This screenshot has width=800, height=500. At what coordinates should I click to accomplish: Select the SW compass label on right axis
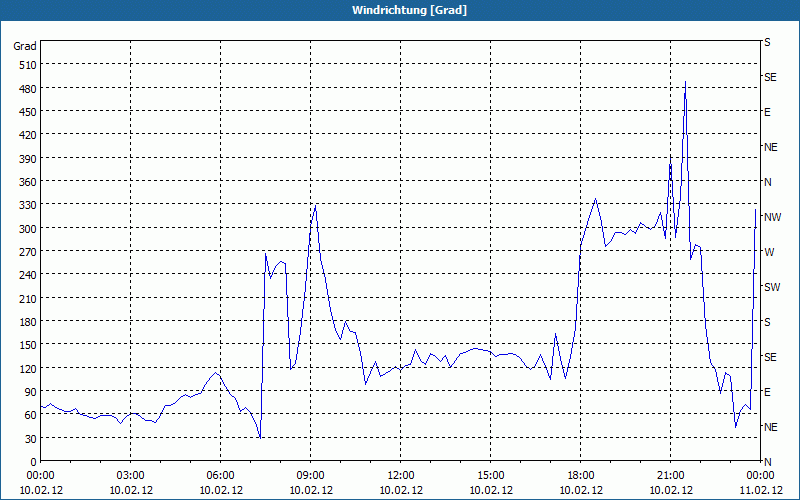pyautogui.click(x=772, y=287)
